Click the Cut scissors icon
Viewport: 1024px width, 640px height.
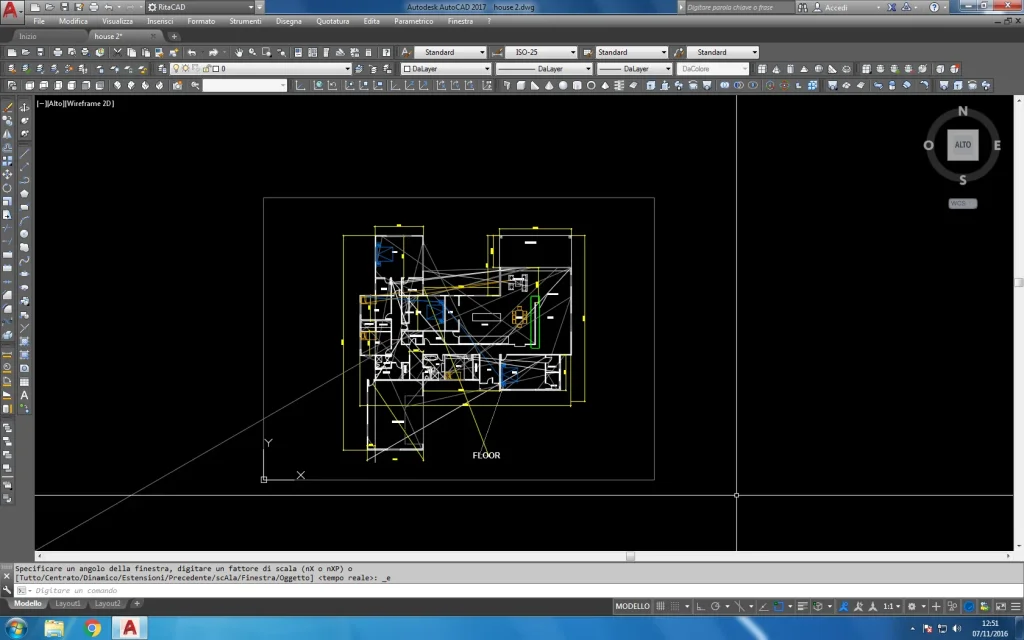tap(117, 52)
